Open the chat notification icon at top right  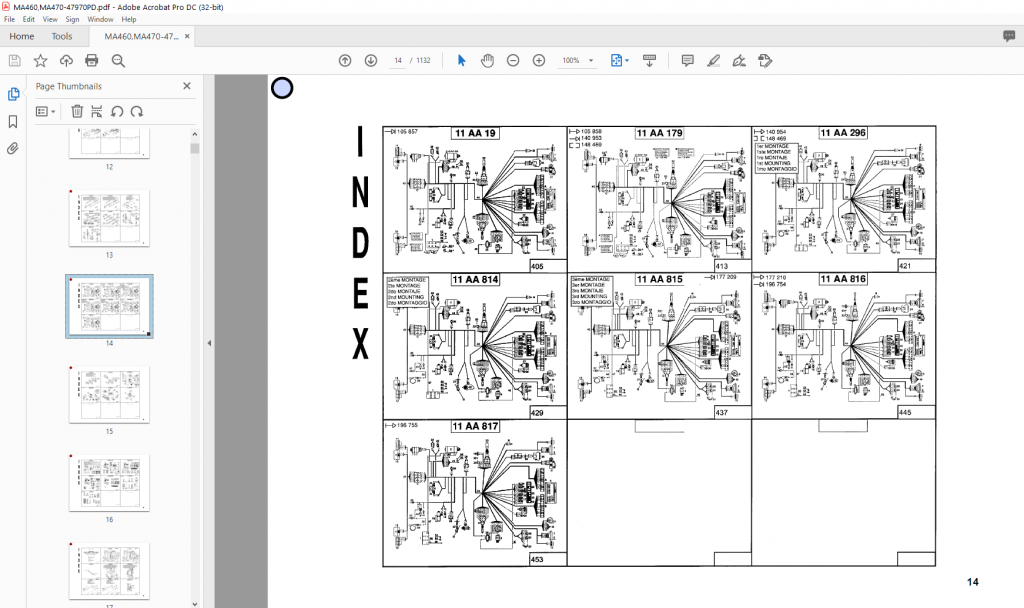pyautogui.click(x=1009, y=36)
